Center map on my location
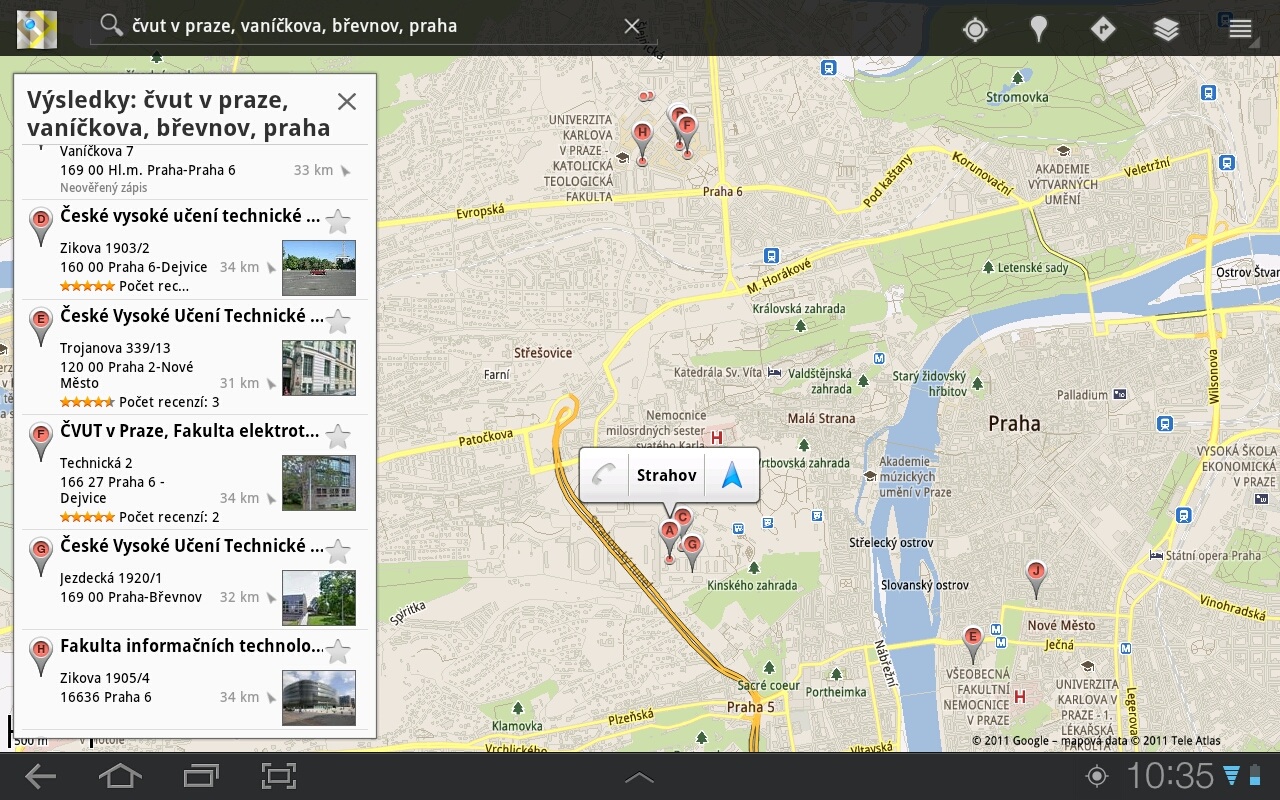1280x800 pixels. coord(975,29)
